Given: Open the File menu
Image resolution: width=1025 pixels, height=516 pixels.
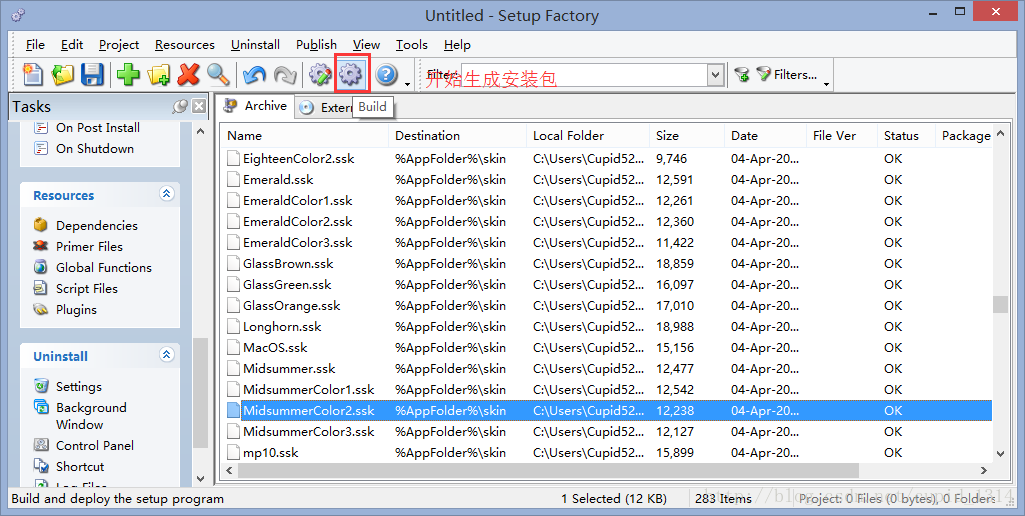Looking at the screenshot, I should (35, 44).
